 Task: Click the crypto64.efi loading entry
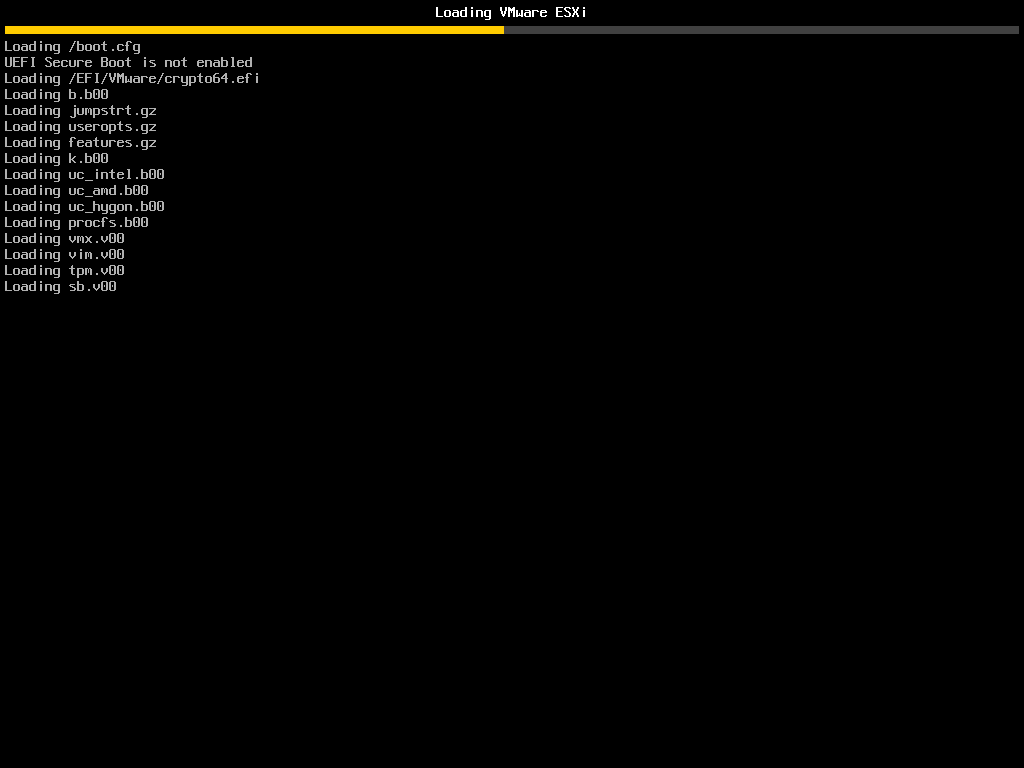point(131,78)
